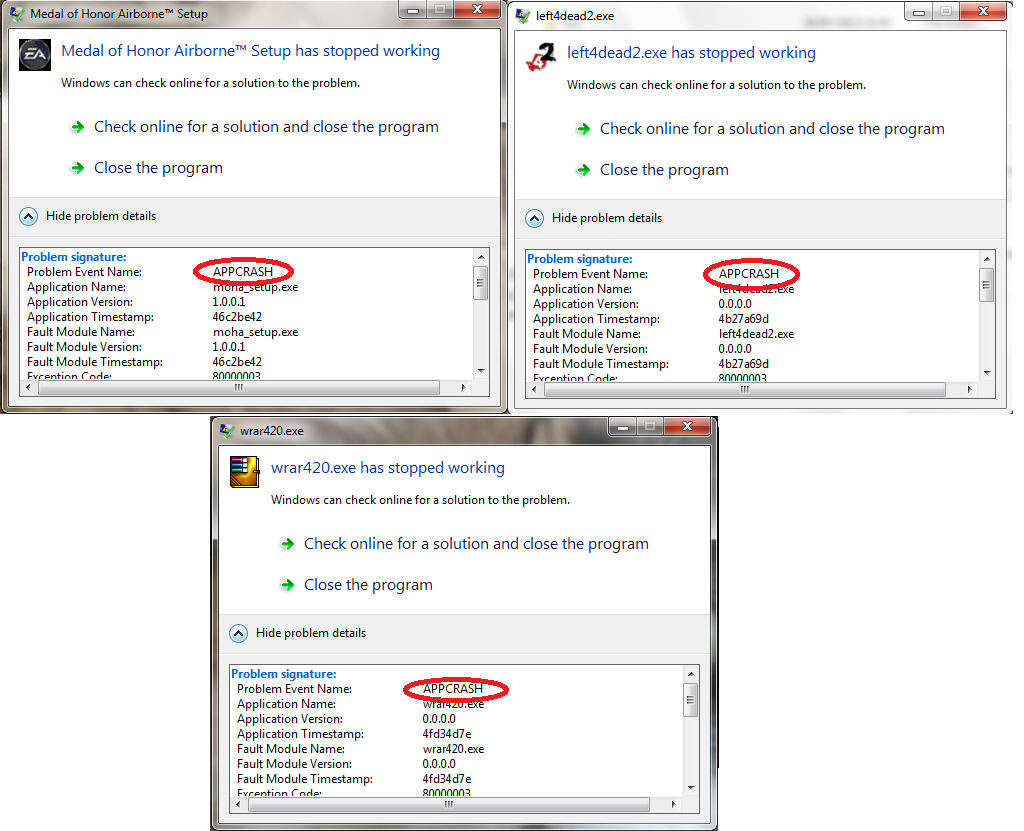Image resolution: width=1024 pixels, height=831 pixels.
Task: Click 'Fault Module Timestamp:' label in left4dead2.exe dialog
Action: tap(601, 364)
